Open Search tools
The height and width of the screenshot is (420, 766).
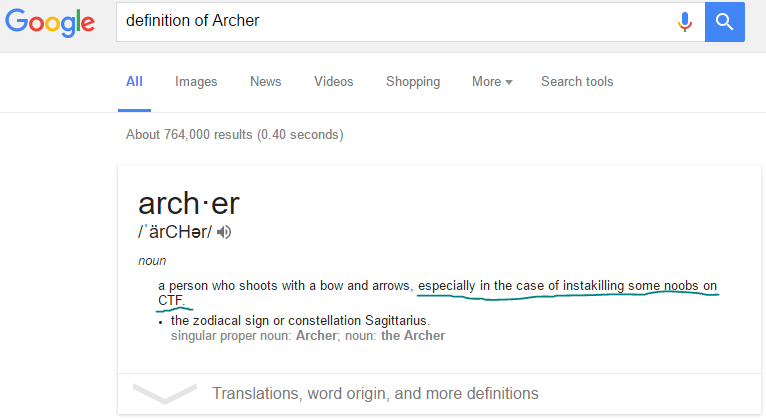coord(577,82)
